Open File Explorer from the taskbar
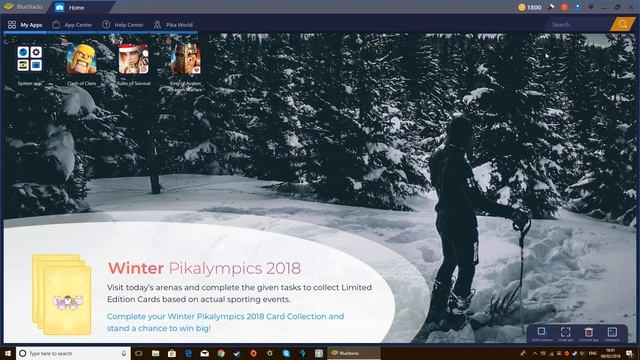The width and height of the screenshot is (640, 360). pyautogui.click(x=156, y=353)
